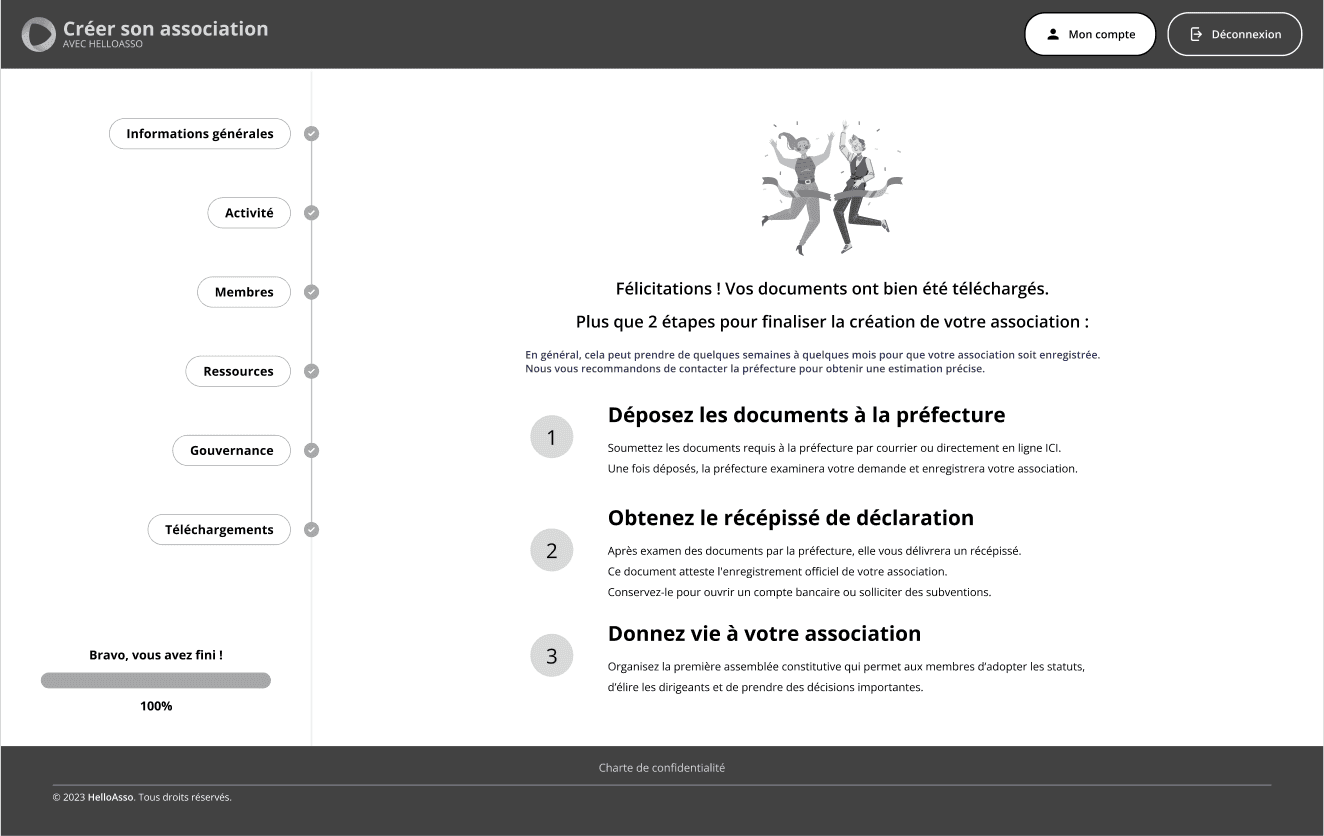Image resolution: width=1324 pixels, height=836 pixels.
Task: Click the sentence beginning Soumettez les documents requis
Action: point(834,448)
